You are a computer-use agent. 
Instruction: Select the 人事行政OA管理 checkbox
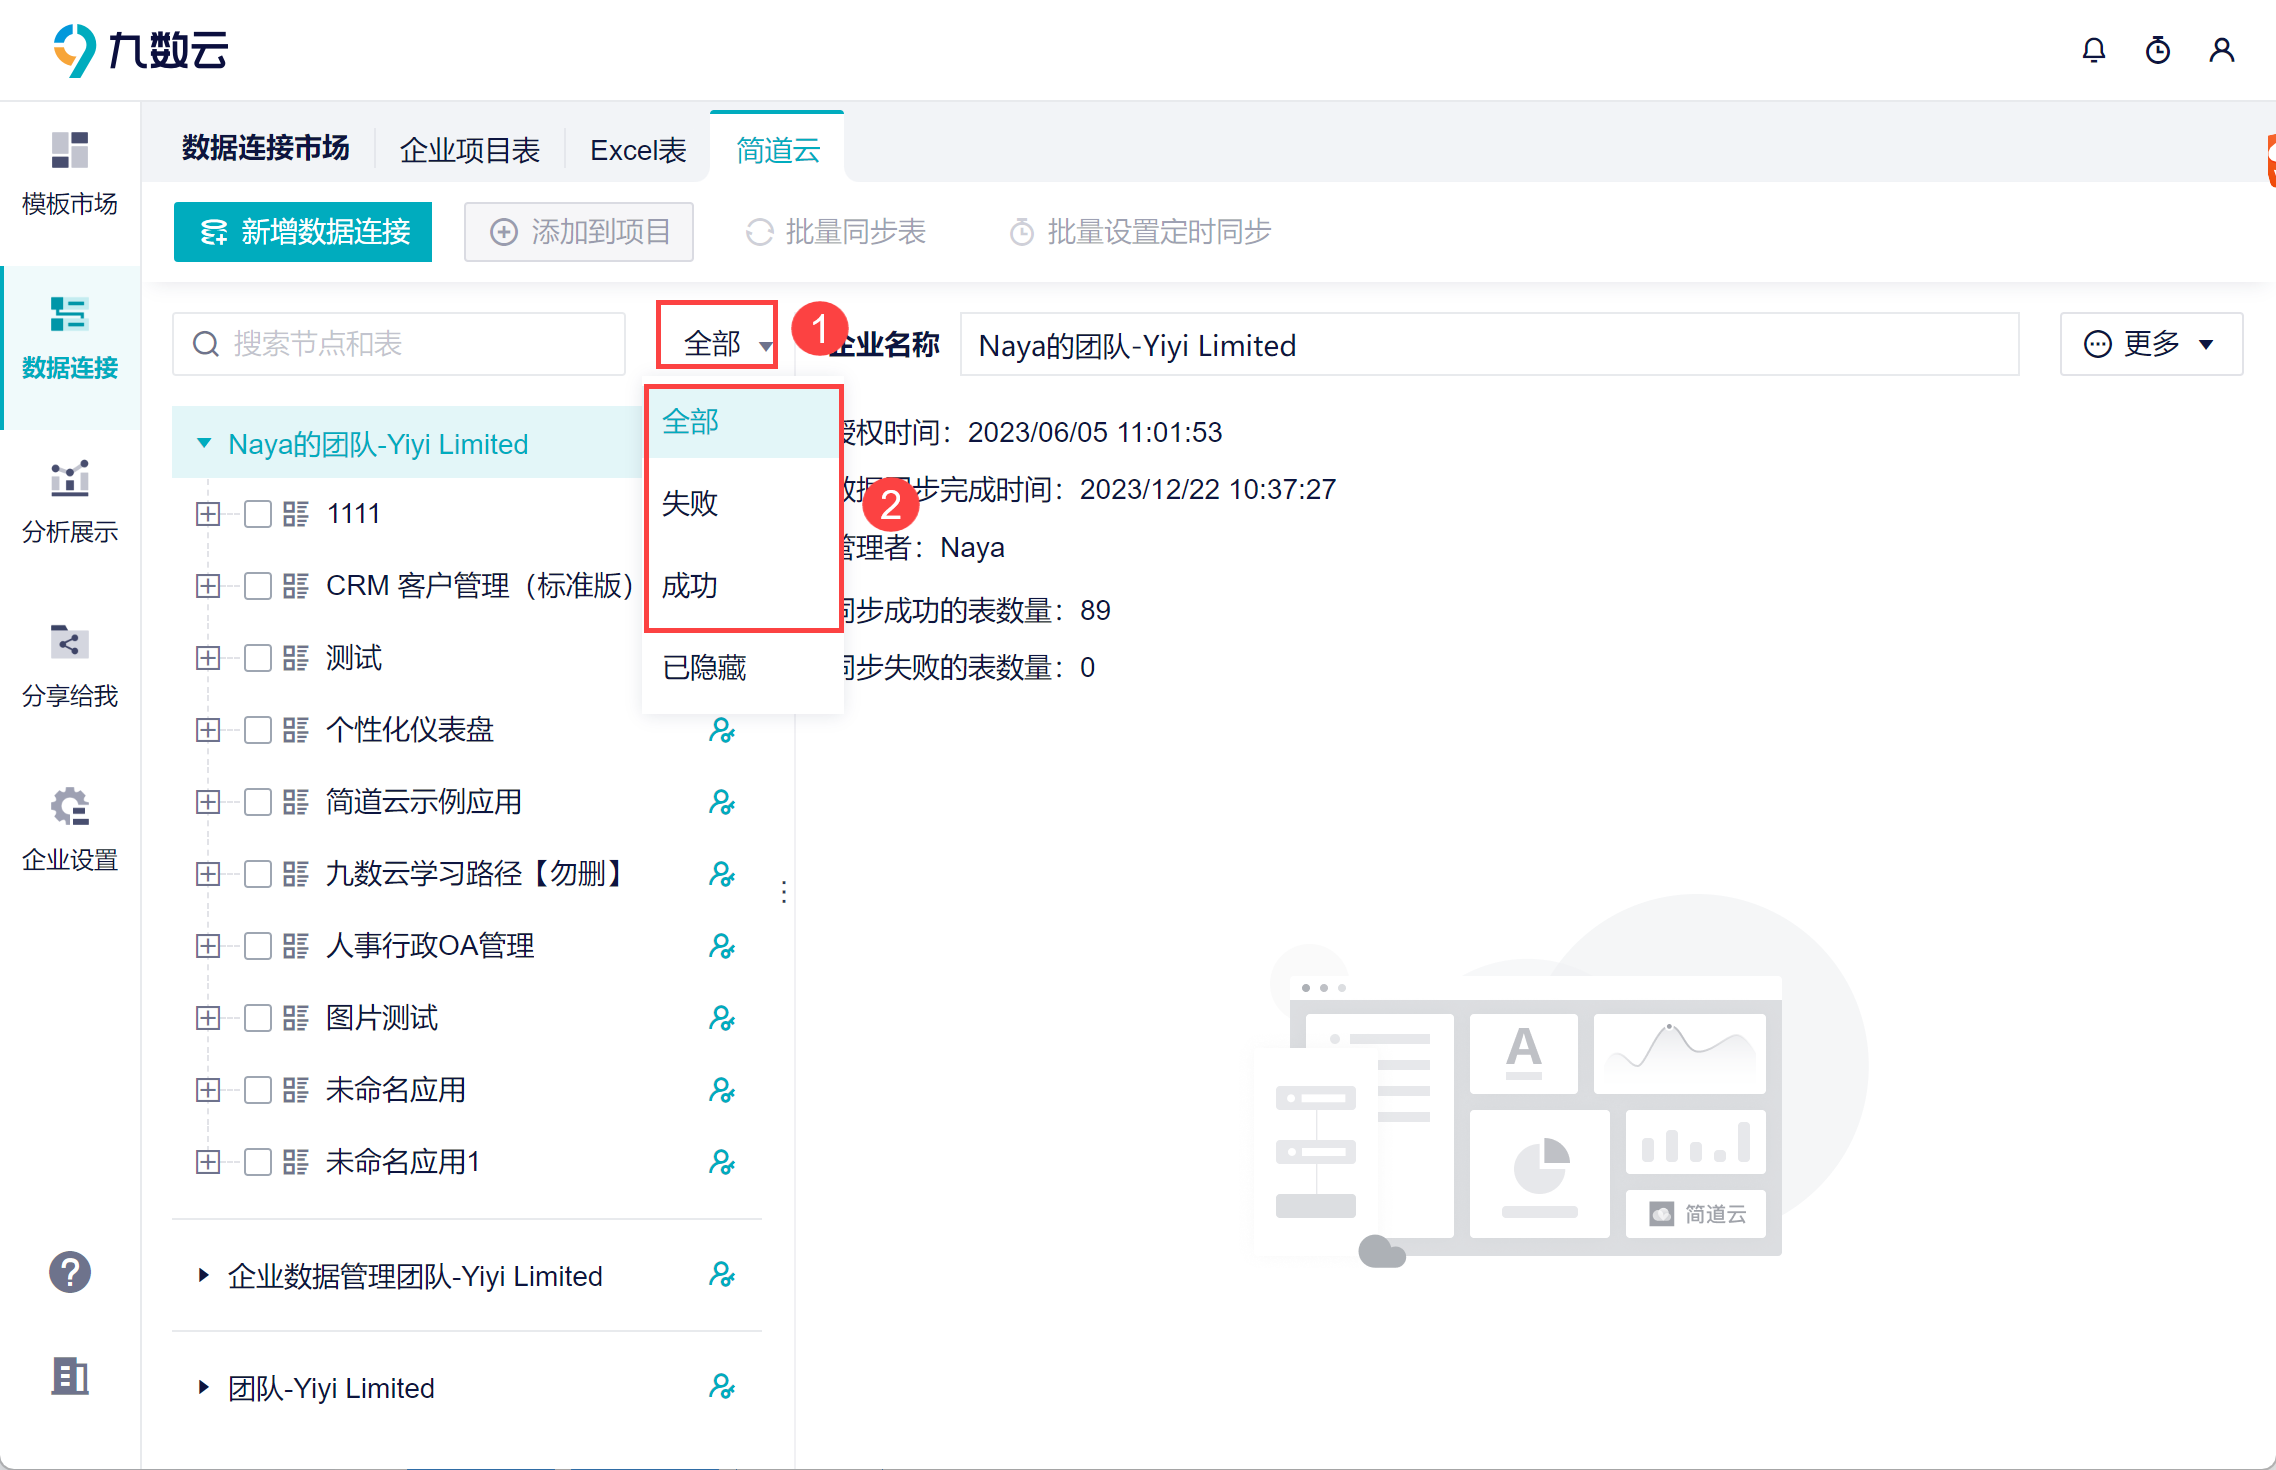[258, 946]
